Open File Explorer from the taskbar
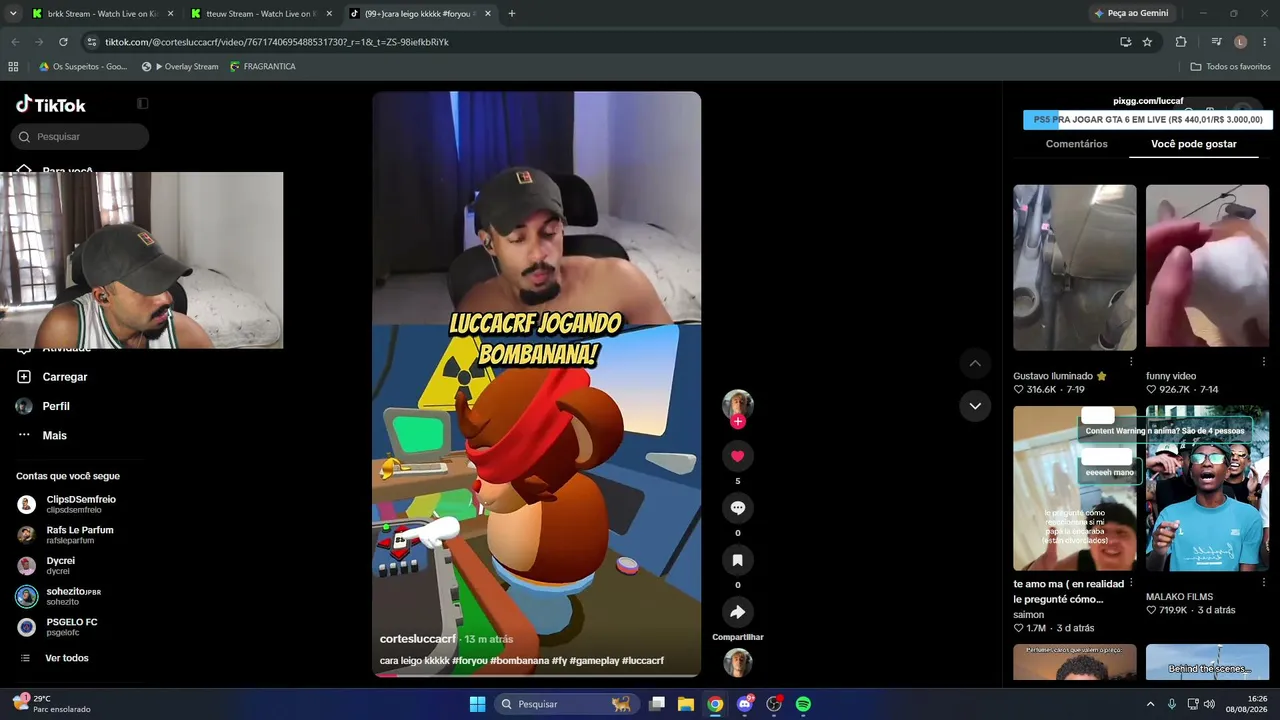The width and height of the screenshot is (1280, 720). (686, 704)
